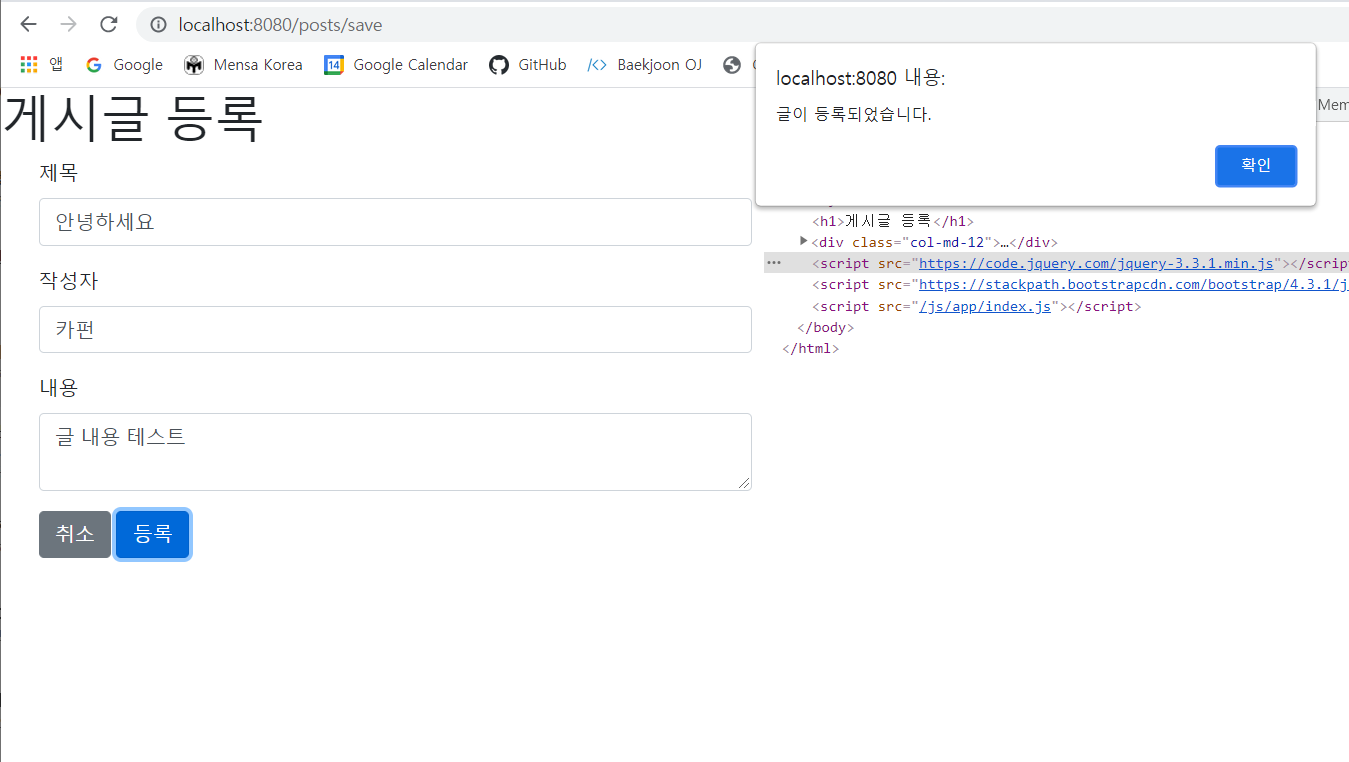The image size is (1349, 762).
Task: Expand the div class col-md-12 node
Action: pyautogui.click(x=803, y=241)
